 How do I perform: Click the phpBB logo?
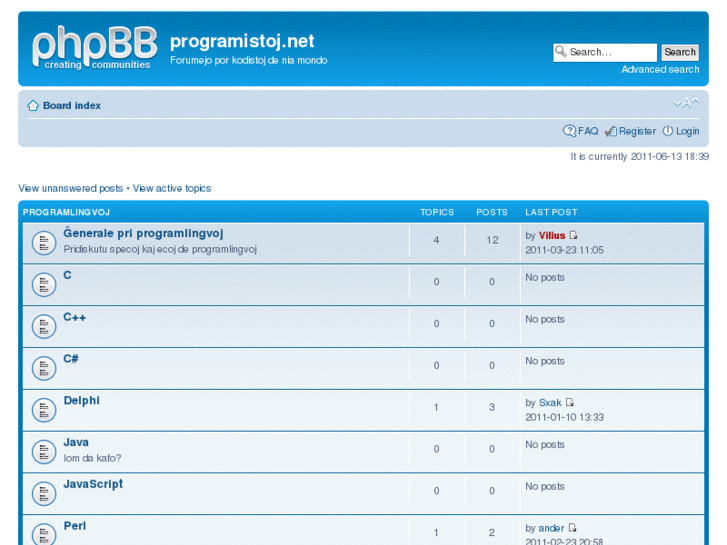tap(95, 48)
